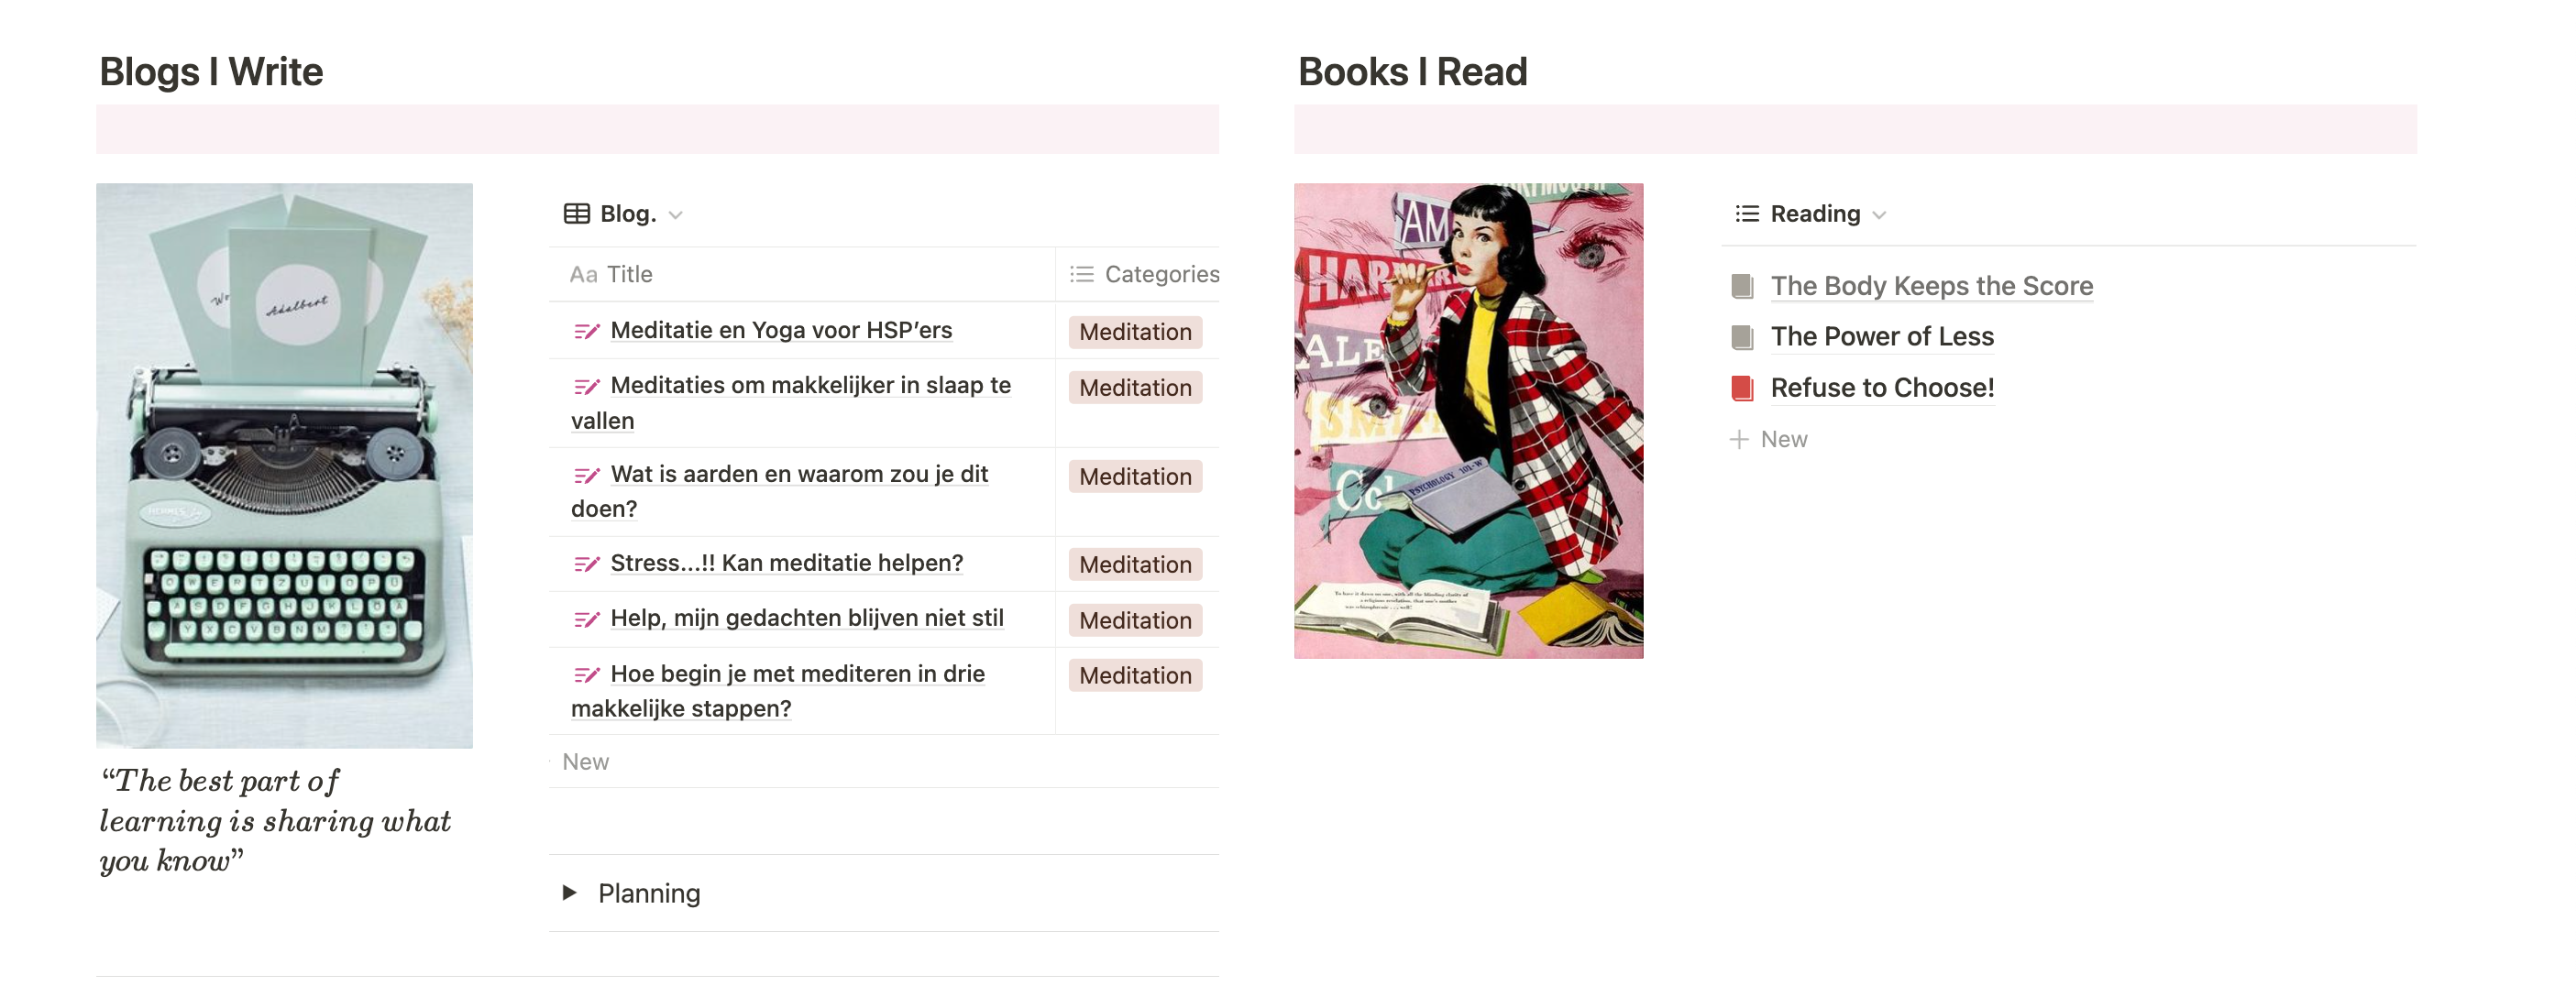2576x997 pixels.
Task: Click the table view icon beside Blog.
Action: 577,214
